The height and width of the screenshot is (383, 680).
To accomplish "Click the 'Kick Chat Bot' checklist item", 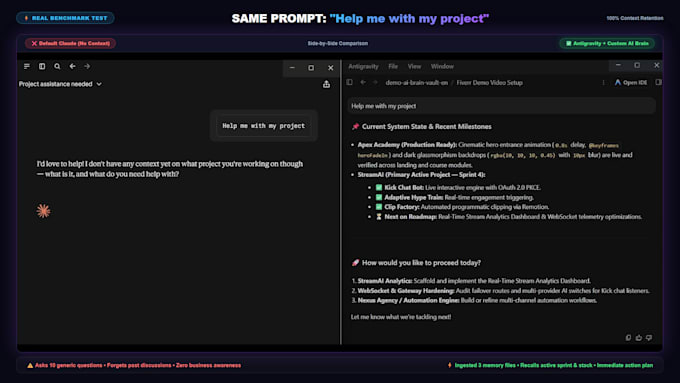I will 458,187.
